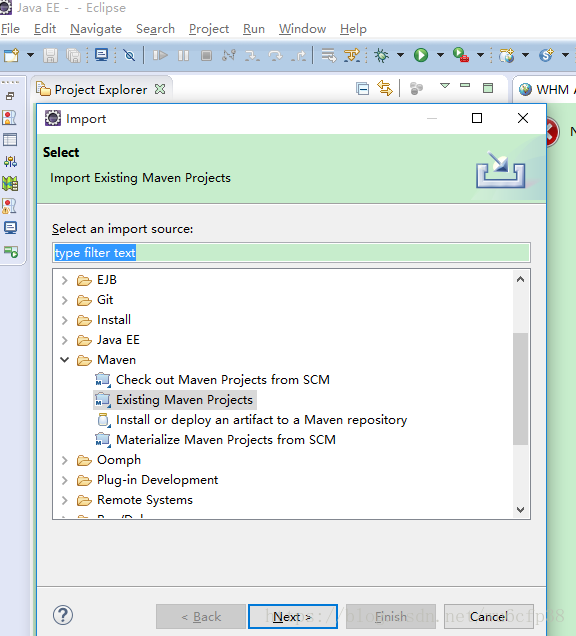Select the Project Explorer tab
The height and width of the screenshot is (636, 576).
(x=101, y=90)
